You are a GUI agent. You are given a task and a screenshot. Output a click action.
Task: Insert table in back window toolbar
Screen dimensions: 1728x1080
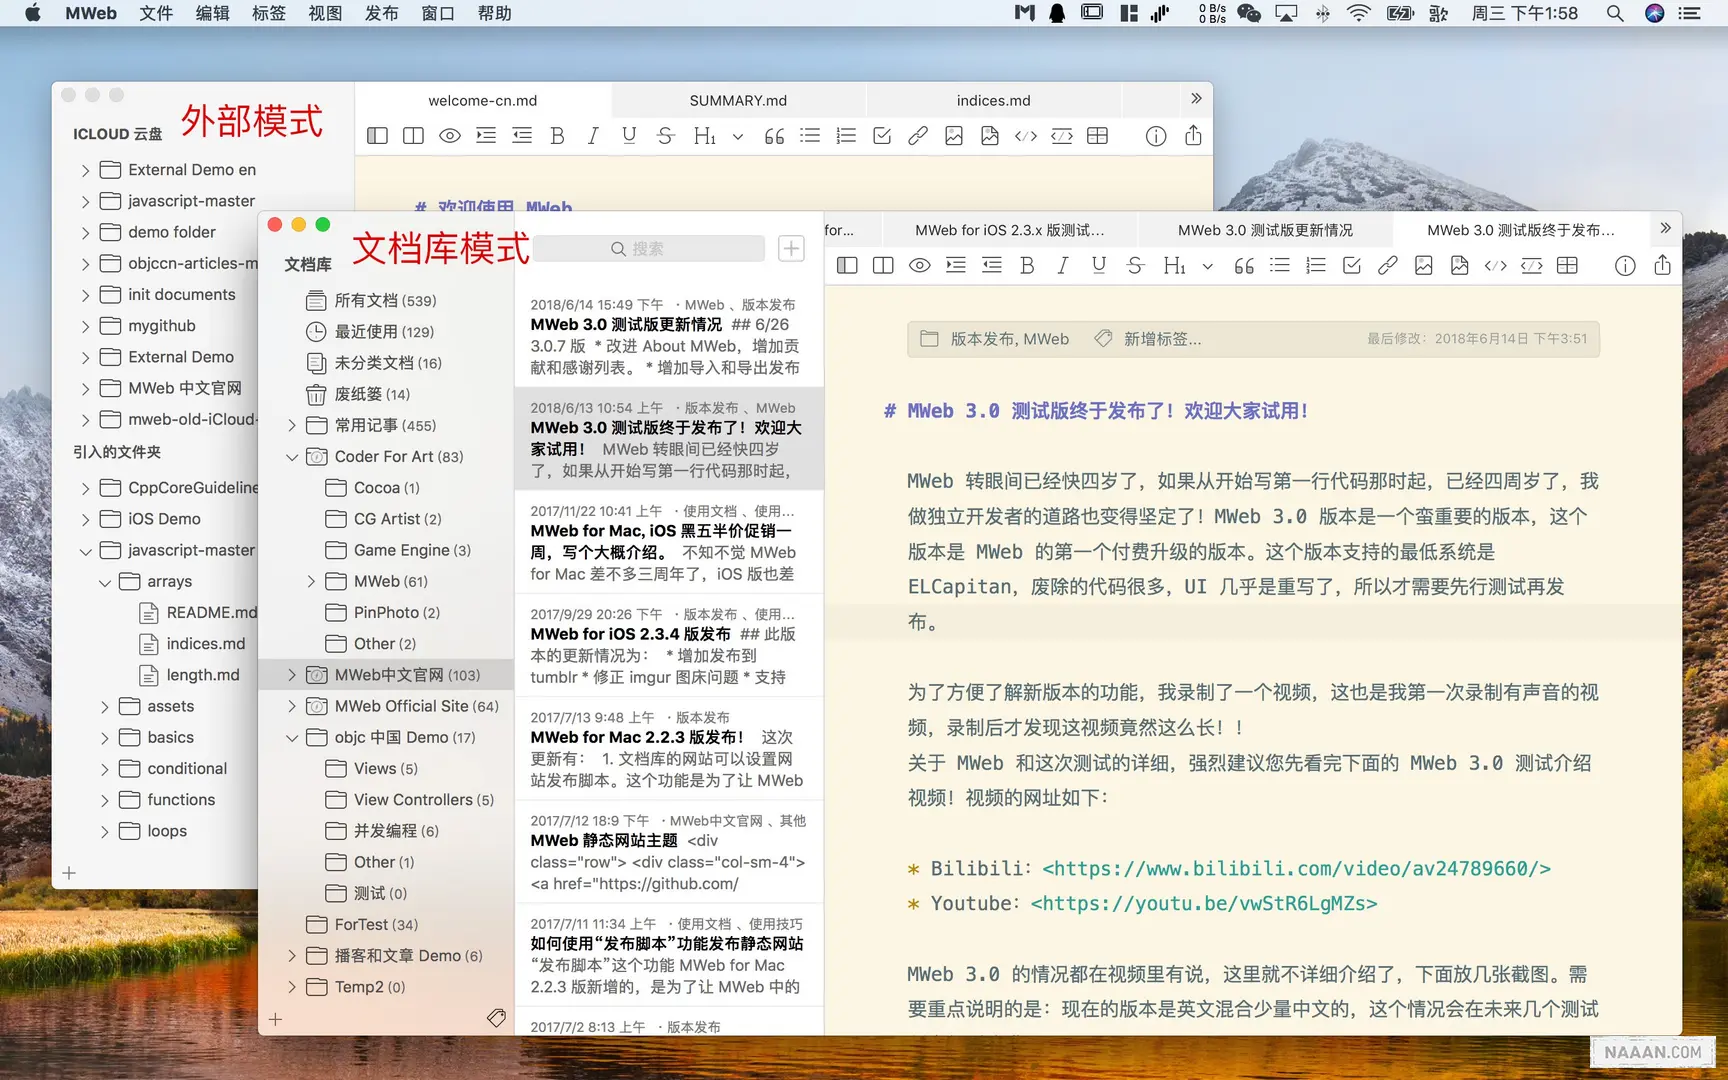point(1098,136)
